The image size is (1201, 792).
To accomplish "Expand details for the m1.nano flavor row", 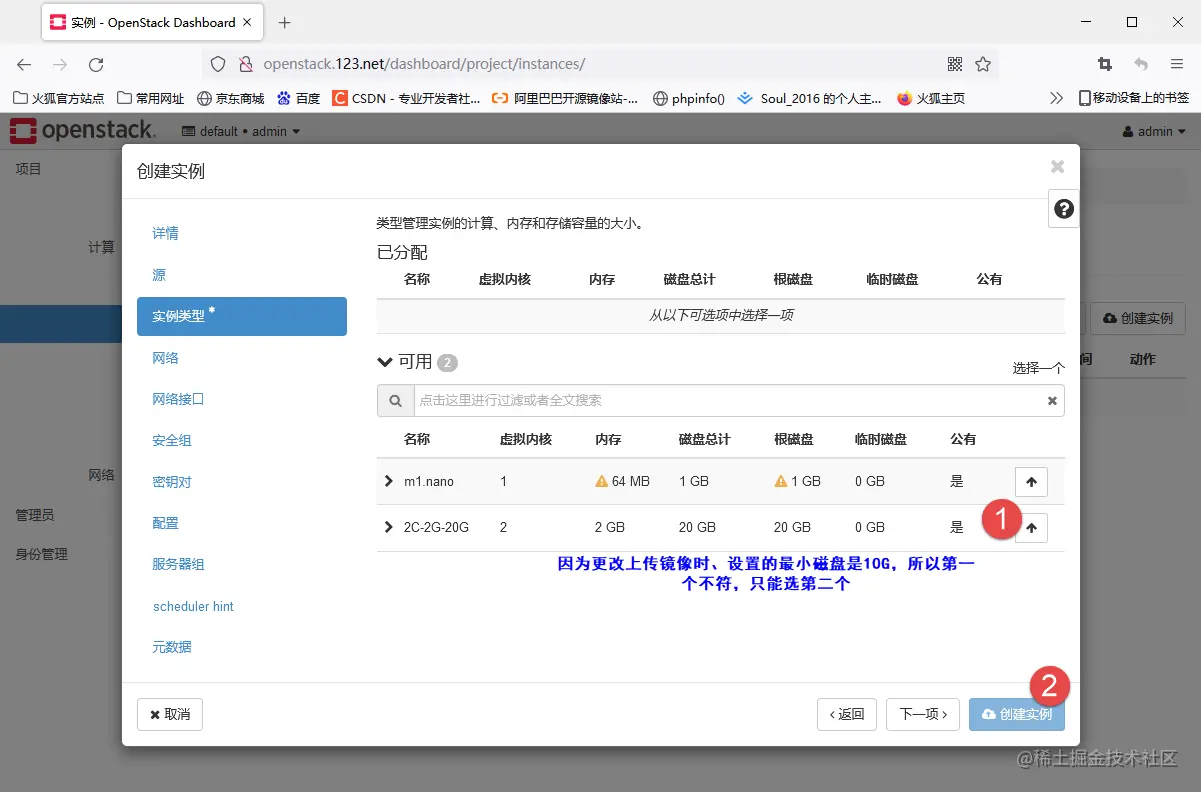I will pos(388,481).
